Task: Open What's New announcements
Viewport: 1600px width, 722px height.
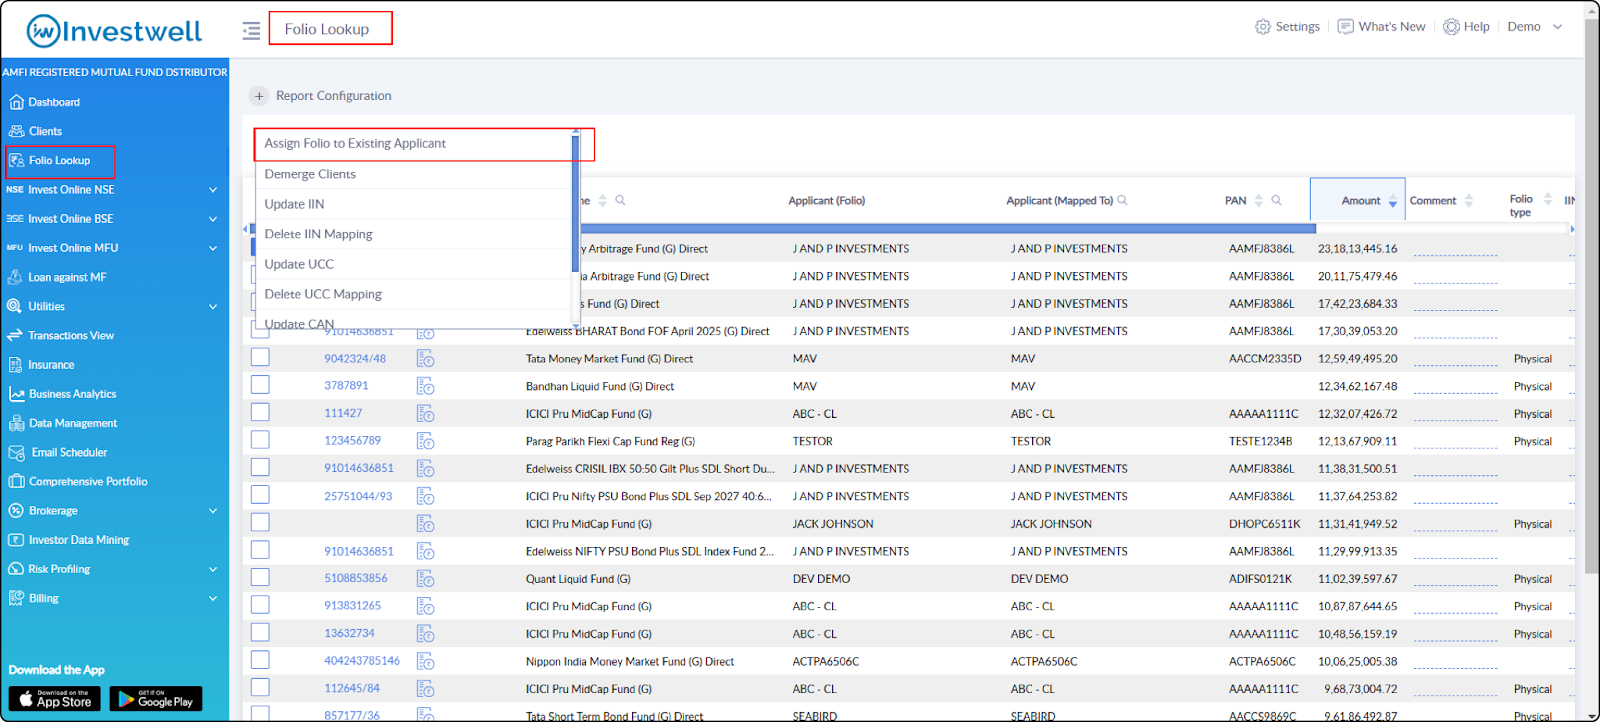Action: (x=1381, y=27)
